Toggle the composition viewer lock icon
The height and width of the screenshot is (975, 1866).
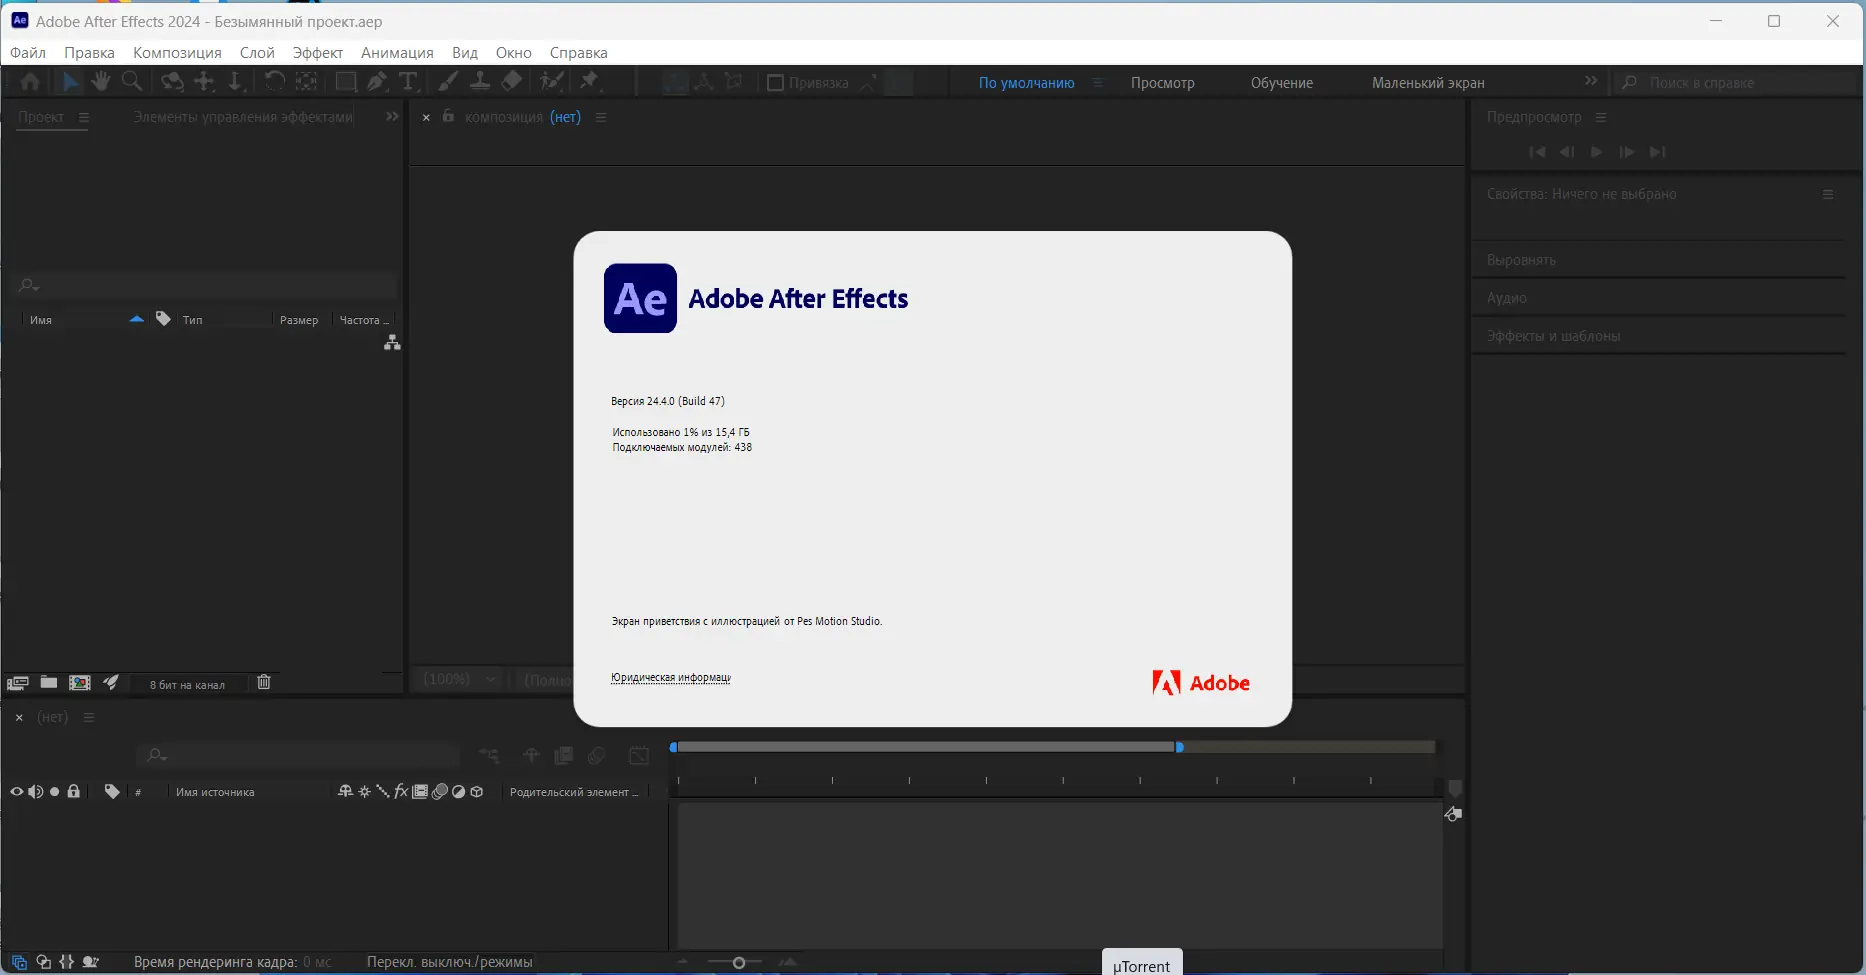(x=448, y=117)
